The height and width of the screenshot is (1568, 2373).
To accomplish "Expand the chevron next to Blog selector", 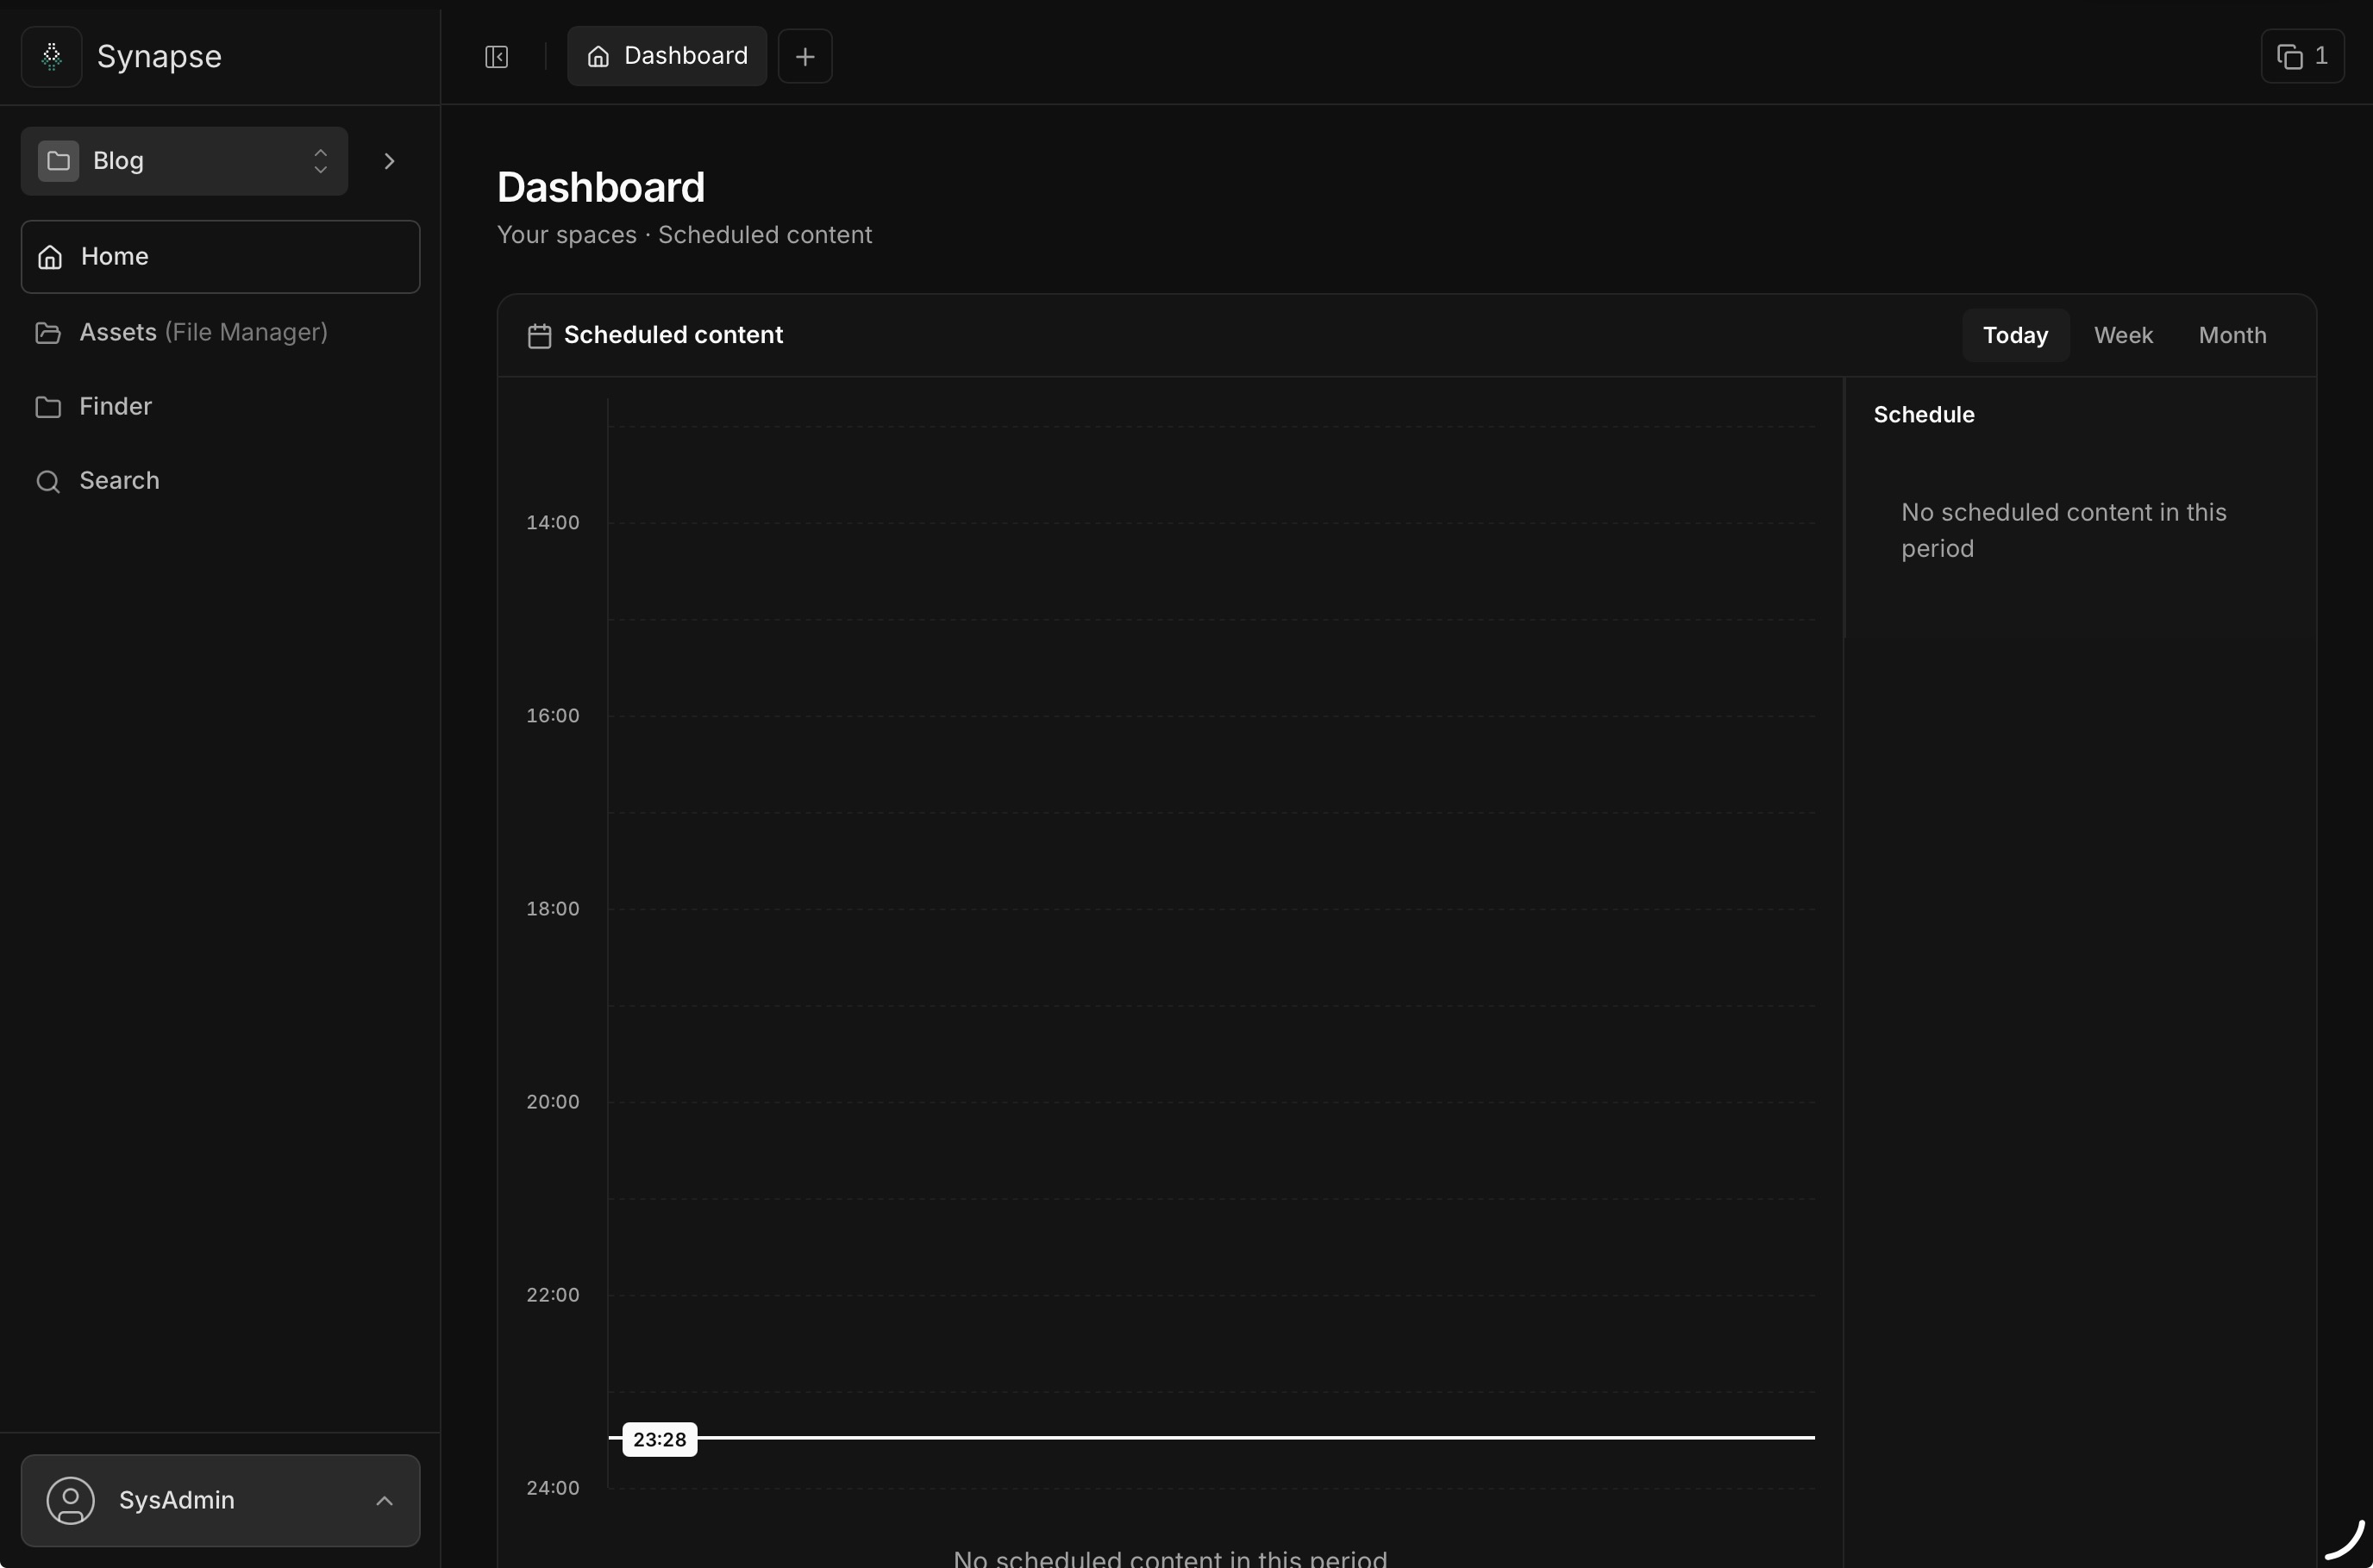I will click(x=390, y=161).
